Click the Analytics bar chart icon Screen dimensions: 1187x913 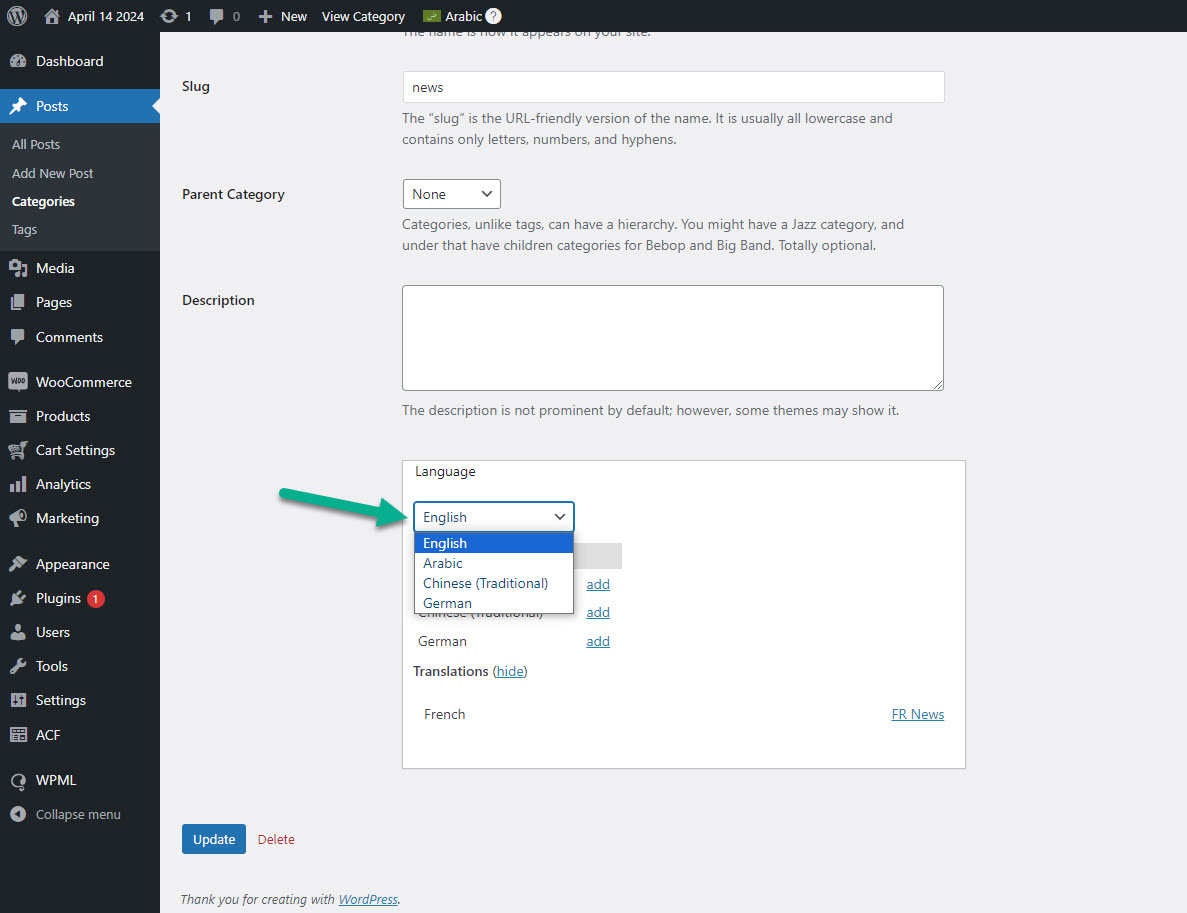click(x=18, y=485)
